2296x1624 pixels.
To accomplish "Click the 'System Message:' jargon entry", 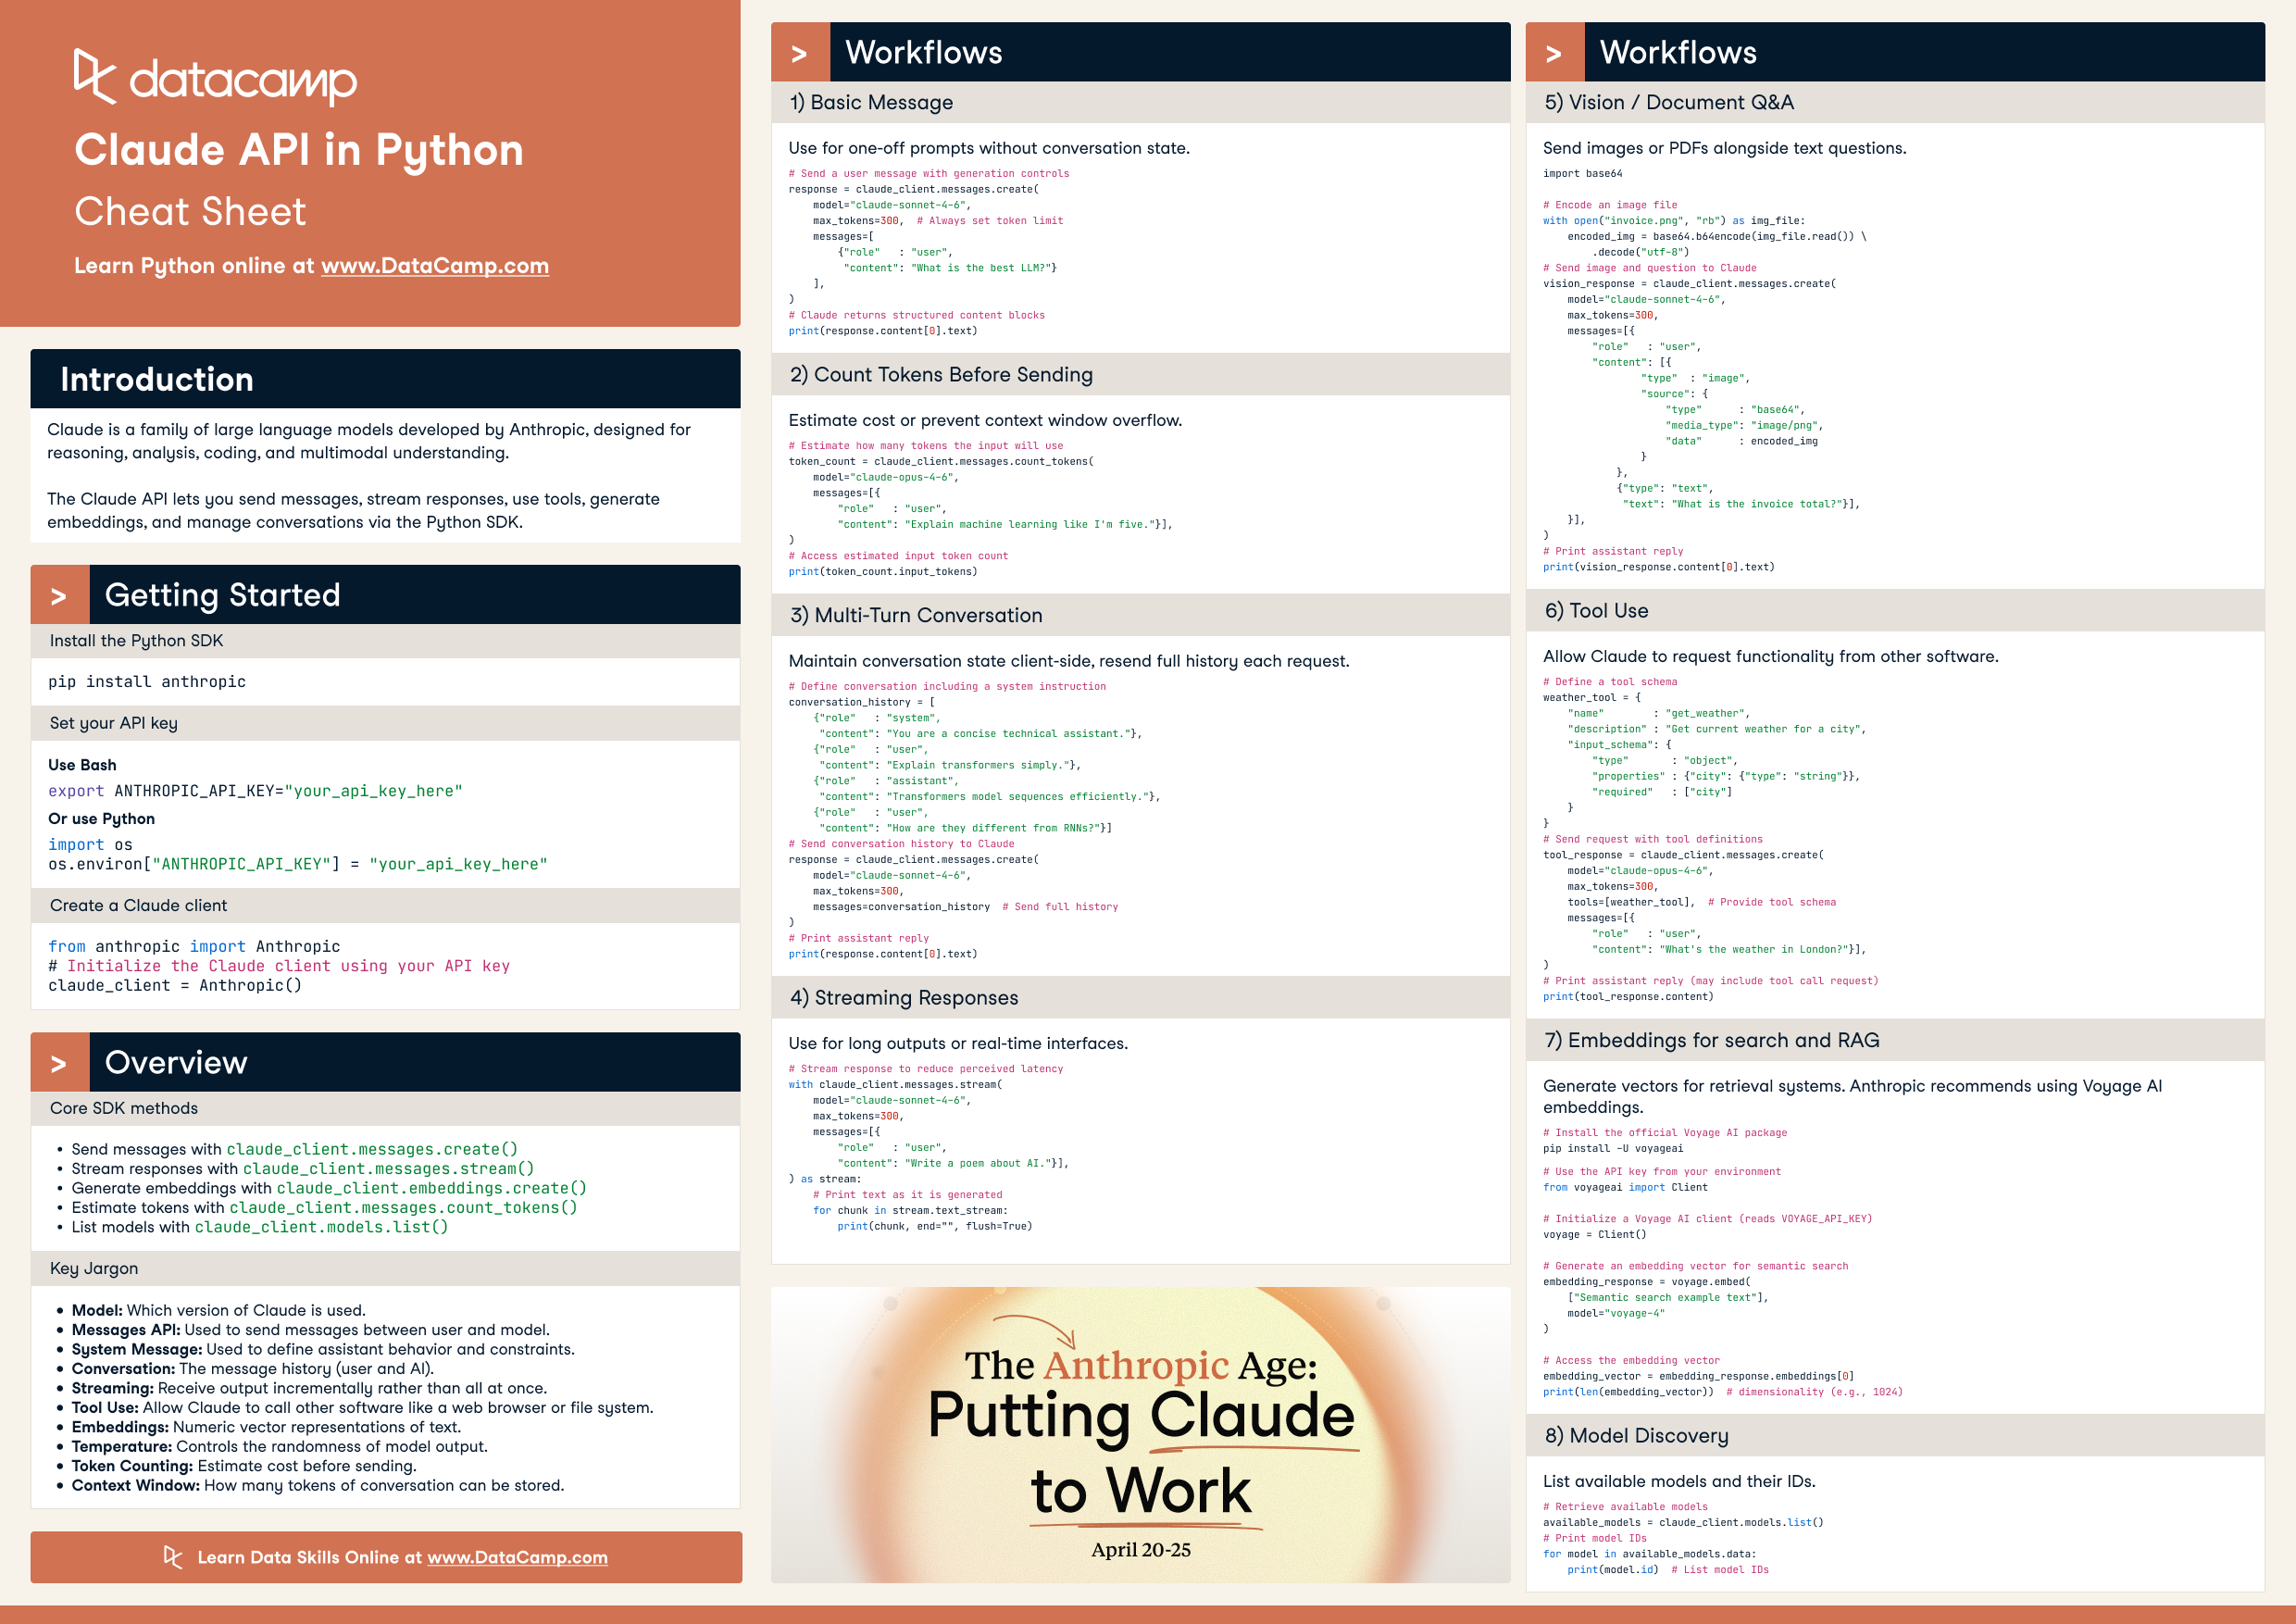I will click(323, 1350).
